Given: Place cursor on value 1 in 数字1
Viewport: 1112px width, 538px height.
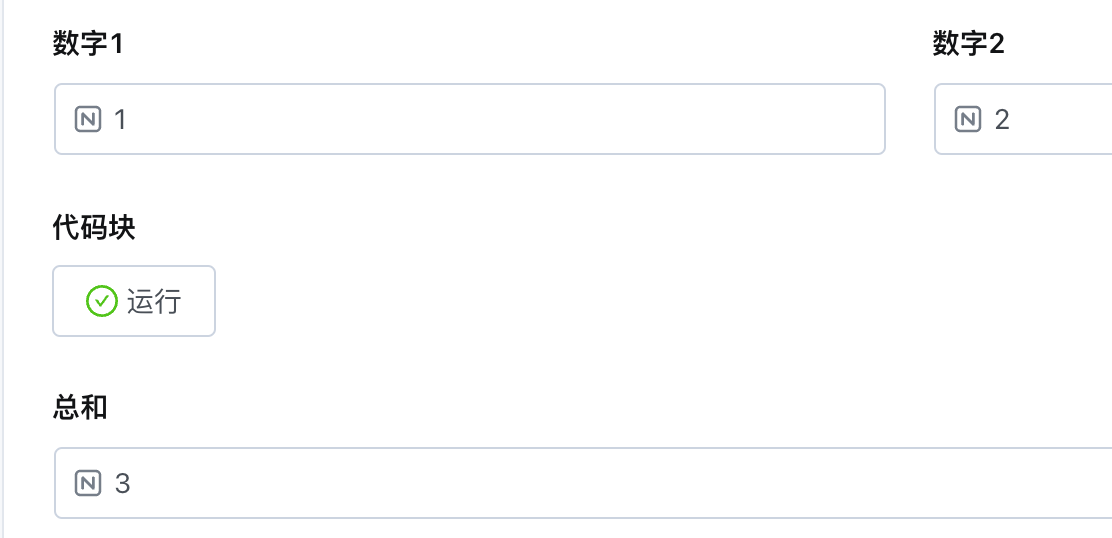Looking at the screenshot, I should tap(121, 120).
